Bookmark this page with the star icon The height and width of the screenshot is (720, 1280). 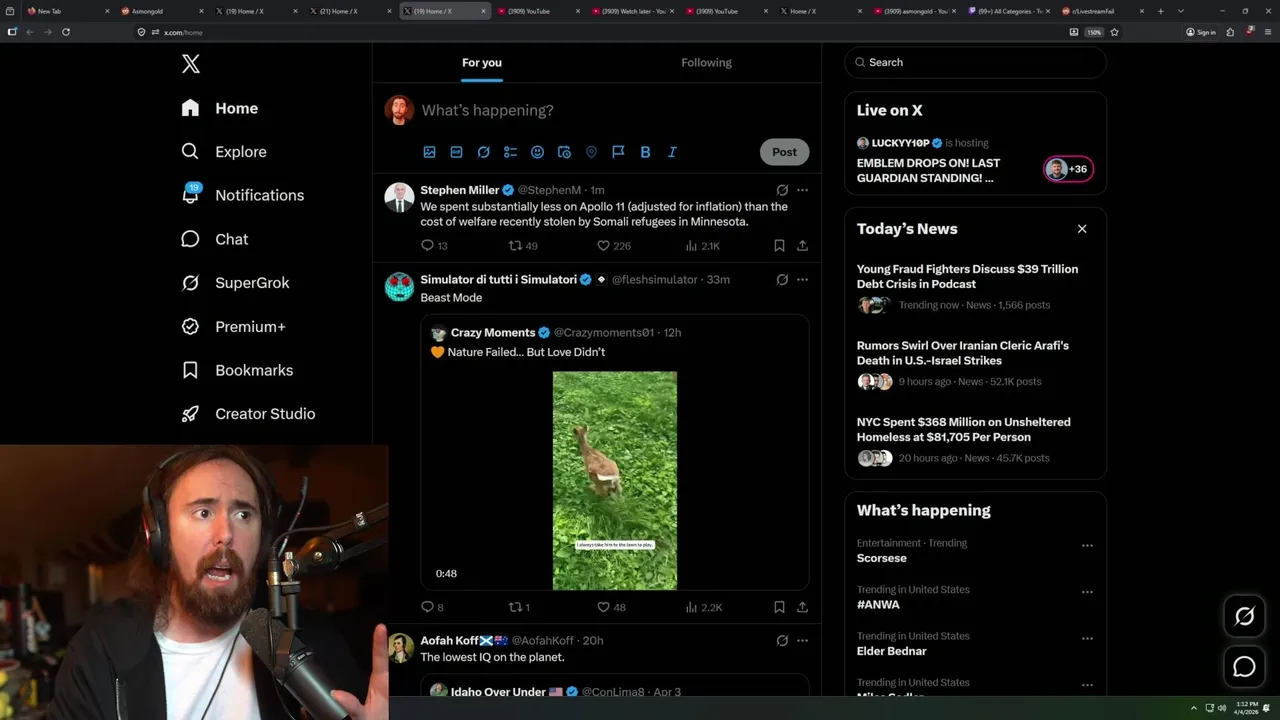click(1114, 32)
